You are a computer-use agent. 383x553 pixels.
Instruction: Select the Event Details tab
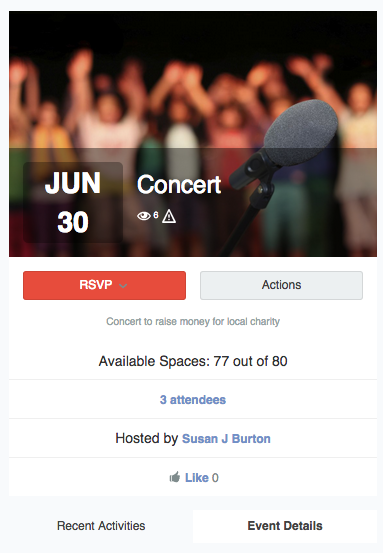point(285,526)
